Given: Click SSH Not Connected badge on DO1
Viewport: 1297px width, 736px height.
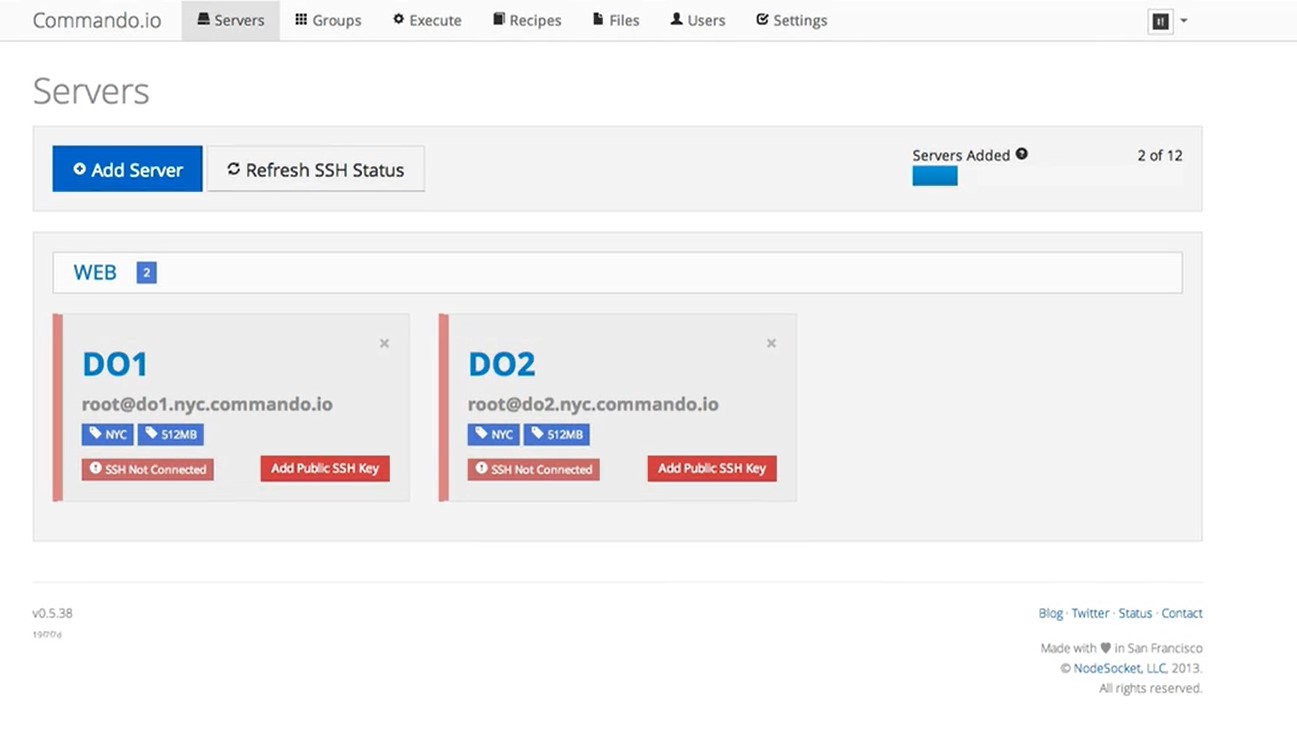Looking at the screenshot, I should (148, 469).
